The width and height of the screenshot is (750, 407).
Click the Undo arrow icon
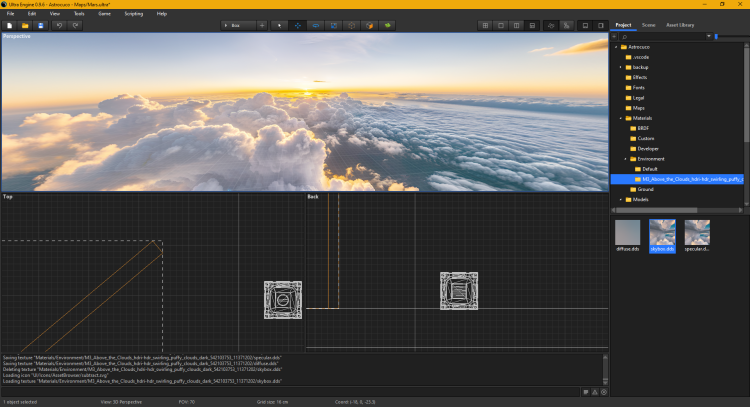(60, 25)
